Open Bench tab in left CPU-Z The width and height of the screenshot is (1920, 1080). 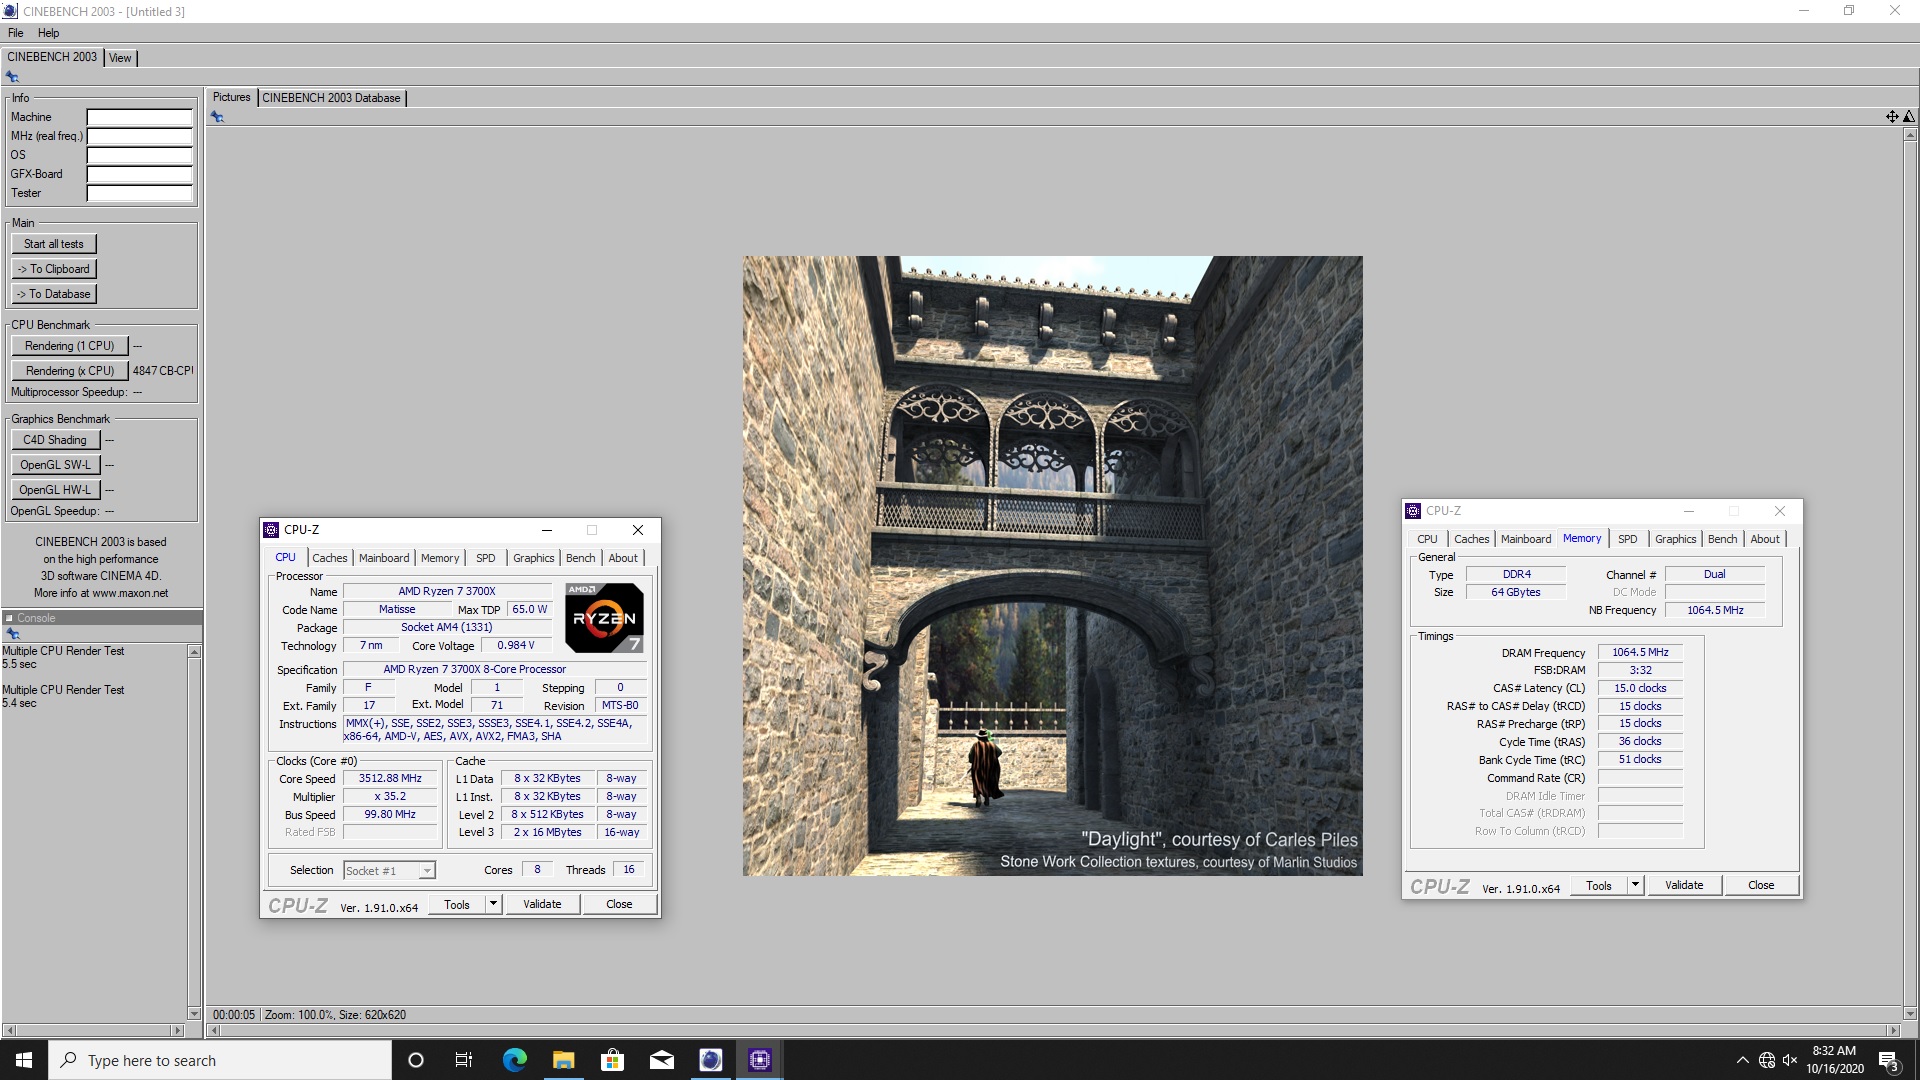click(x=580, y=558)
